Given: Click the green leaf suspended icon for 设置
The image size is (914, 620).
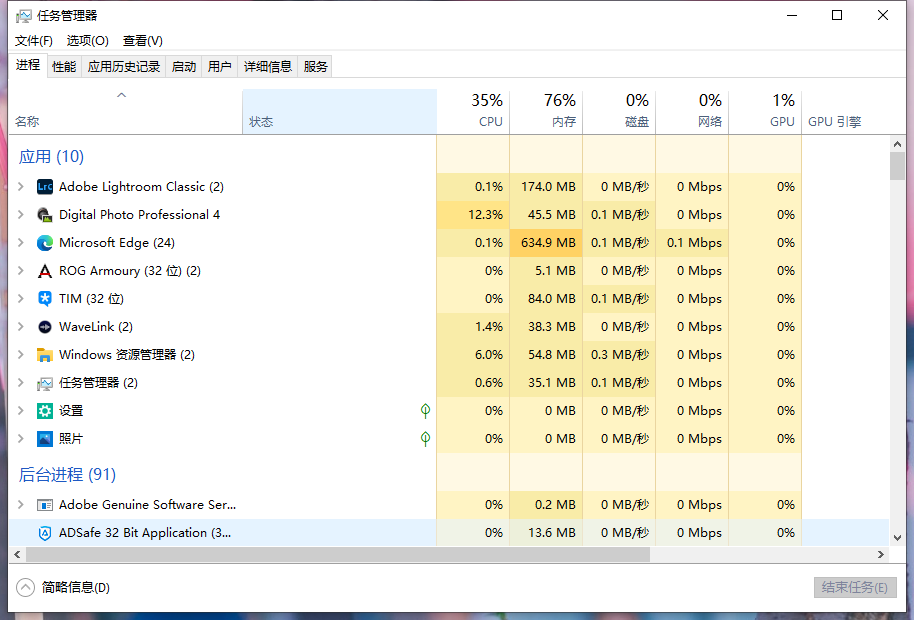Looking at the screenshot, I should click(426, 411).
